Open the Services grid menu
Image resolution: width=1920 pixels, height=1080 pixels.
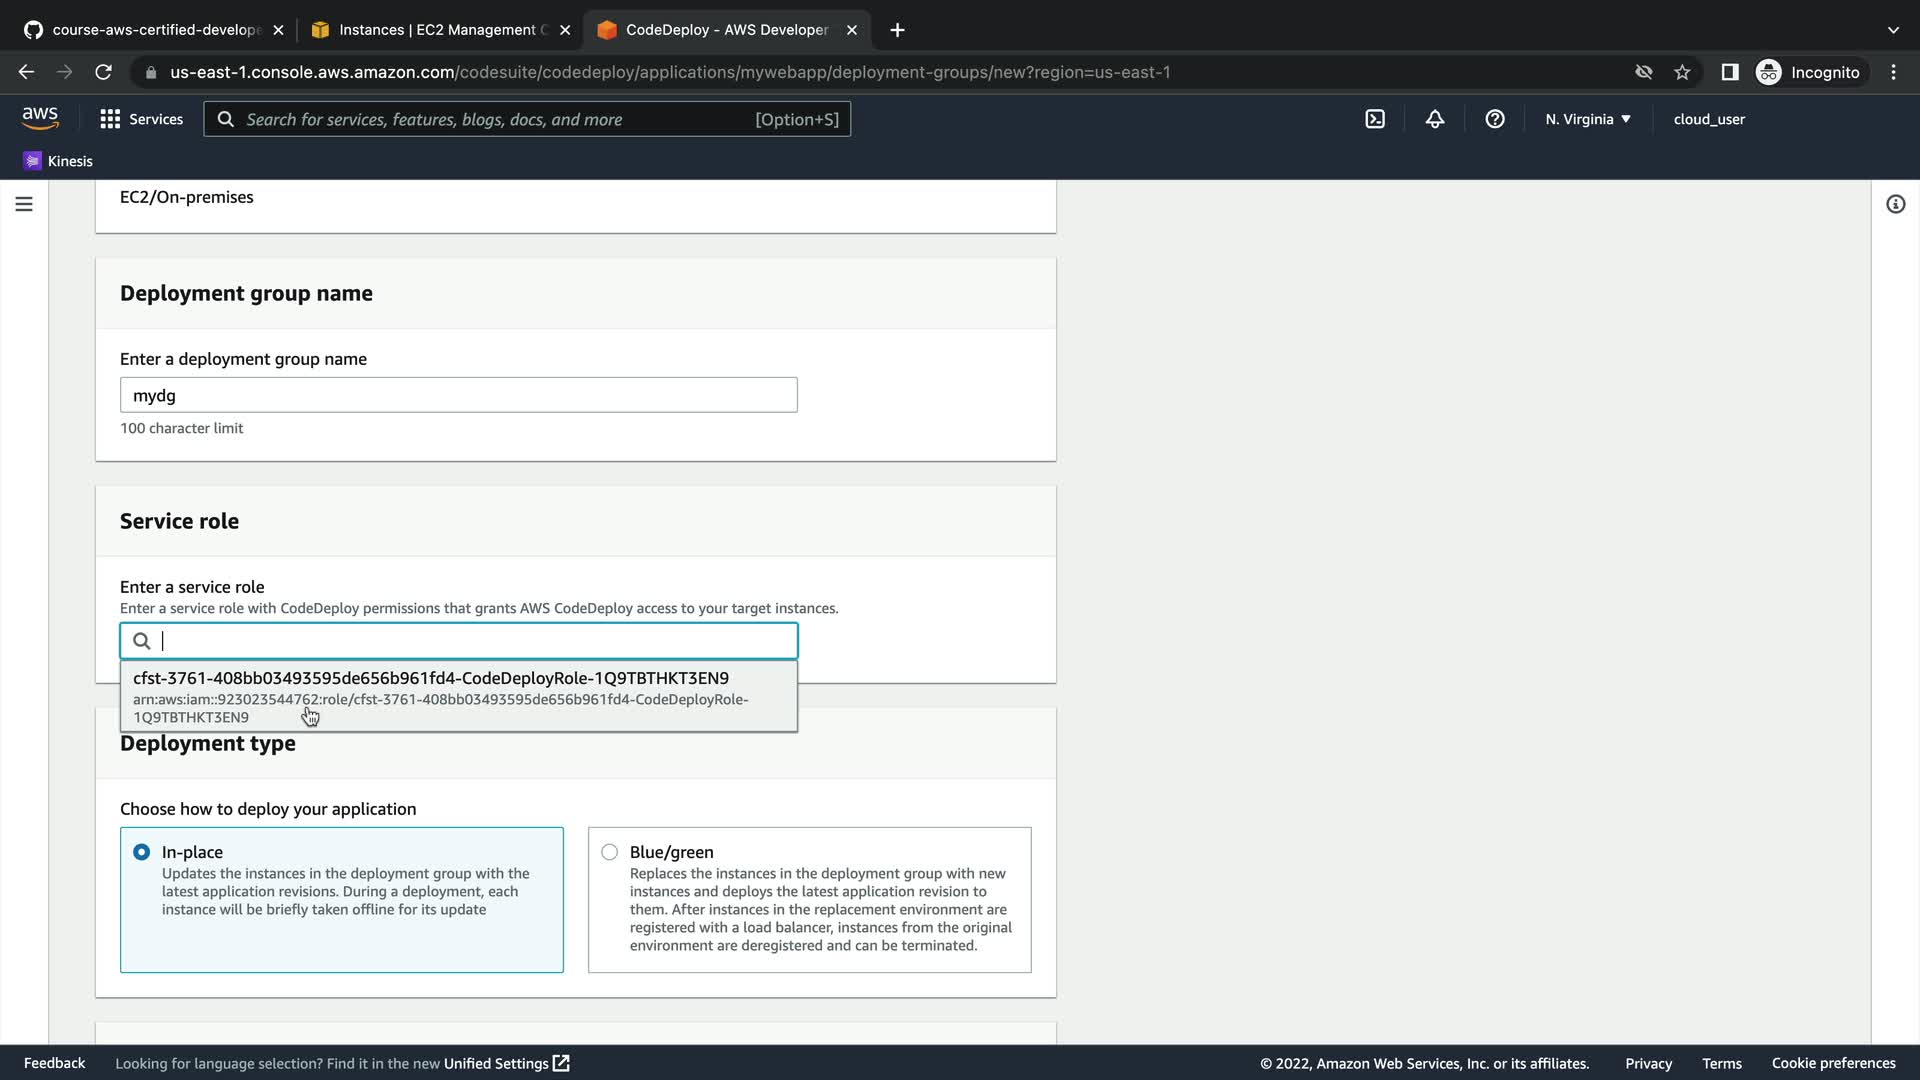point(141,119)
